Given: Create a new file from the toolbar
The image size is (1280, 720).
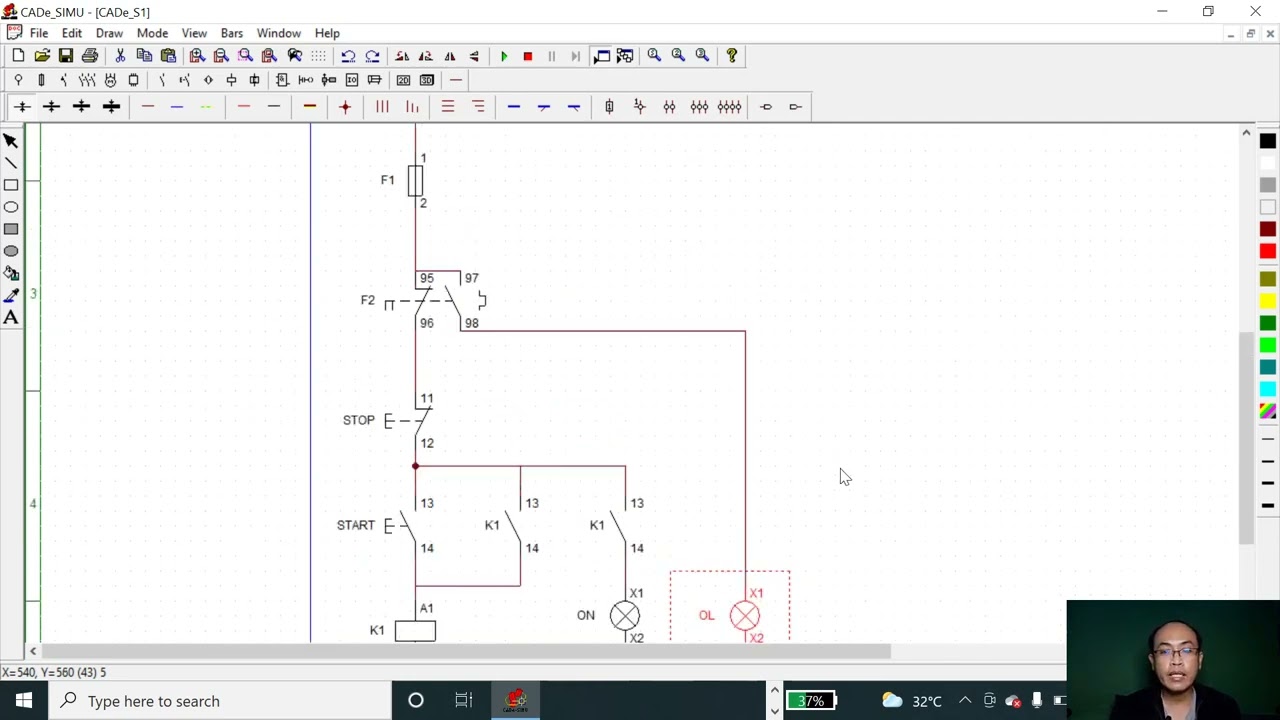Looking at the screenshot, I should (x=18, y=56).
